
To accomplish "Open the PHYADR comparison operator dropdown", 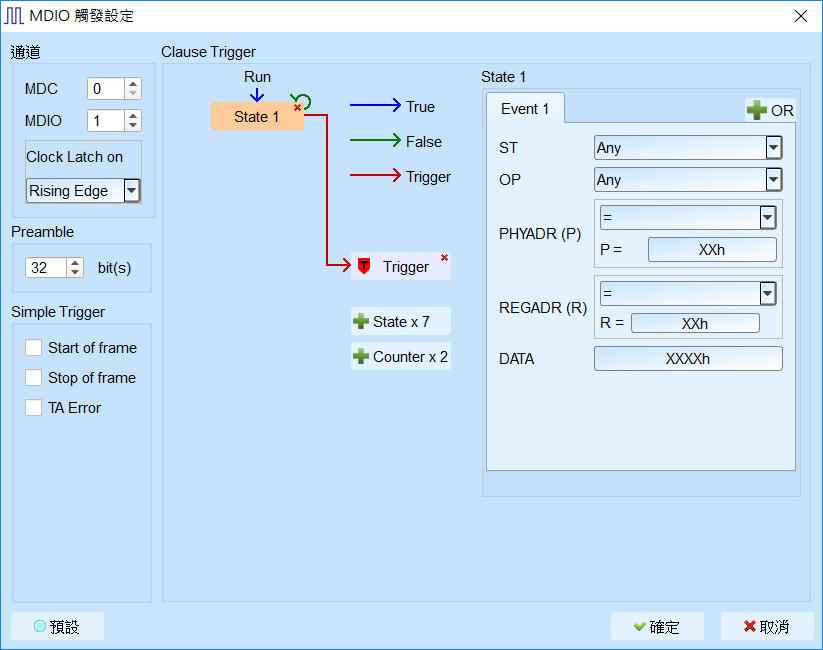I will click(767, 217).
